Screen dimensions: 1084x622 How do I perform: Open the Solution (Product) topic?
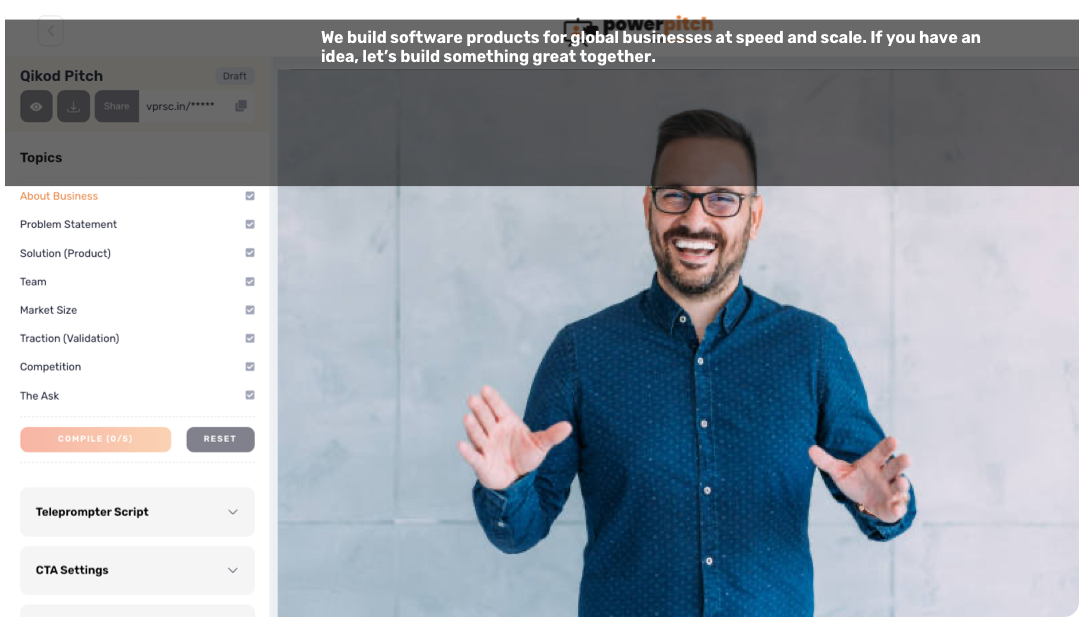(x=65, y=254)
